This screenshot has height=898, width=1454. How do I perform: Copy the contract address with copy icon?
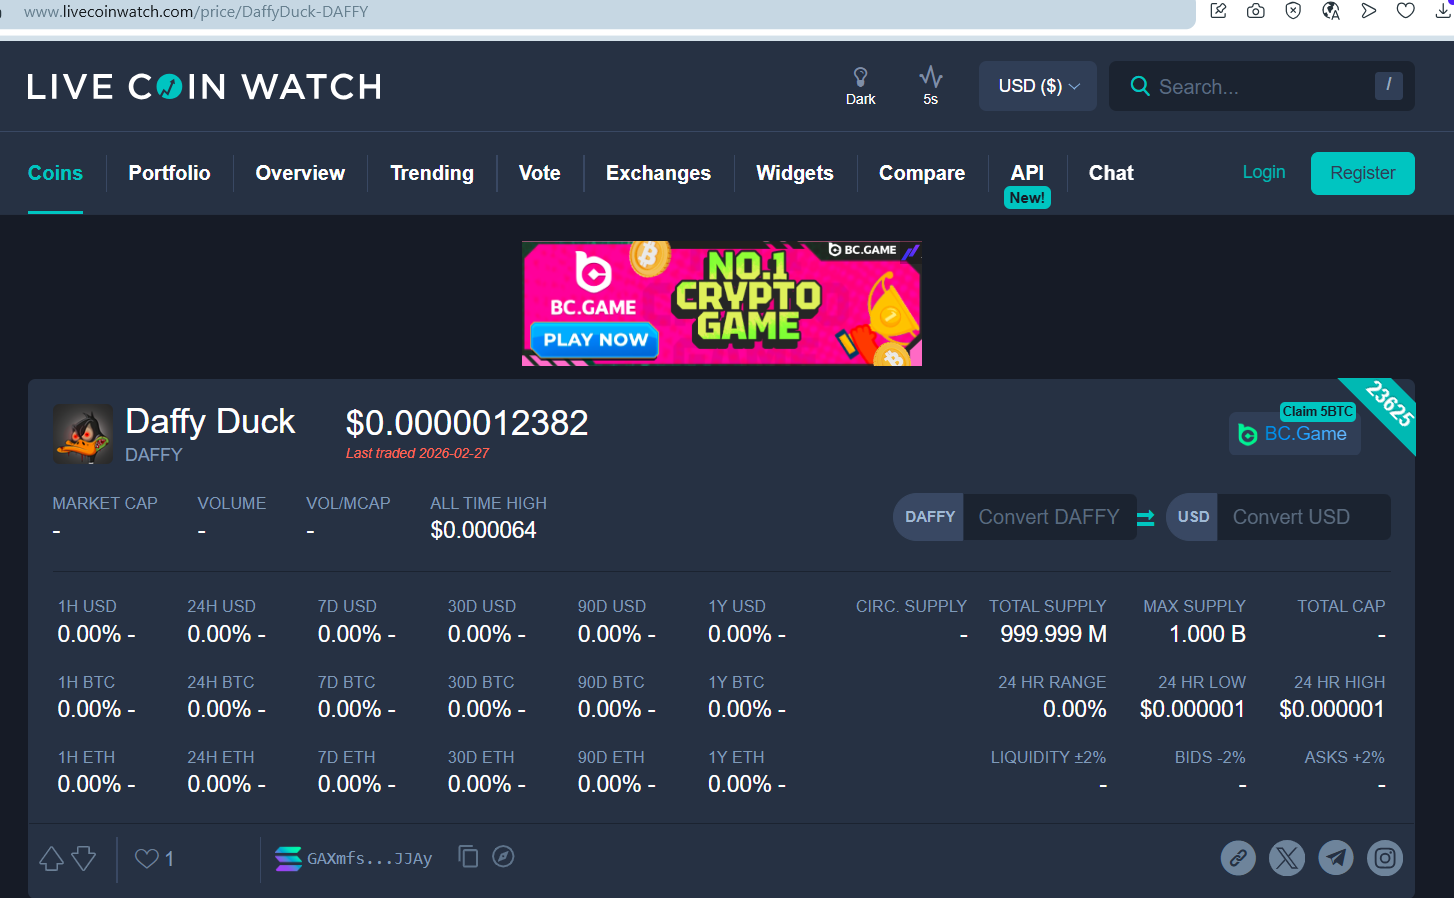pyautogui.click(x=468, y=856)
